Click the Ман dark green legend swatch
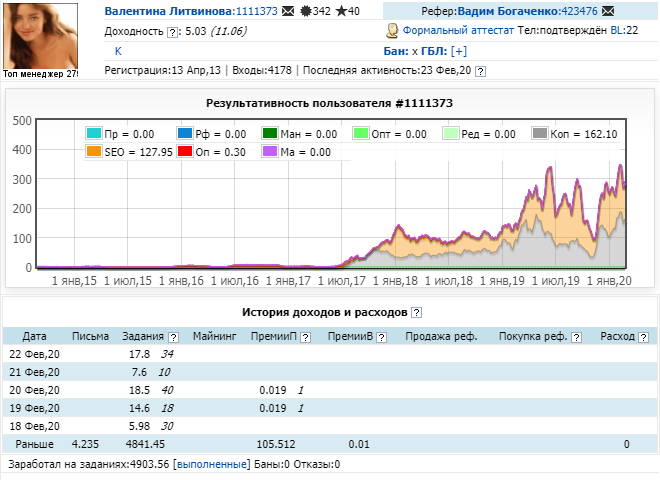 (x=269, y=133)
